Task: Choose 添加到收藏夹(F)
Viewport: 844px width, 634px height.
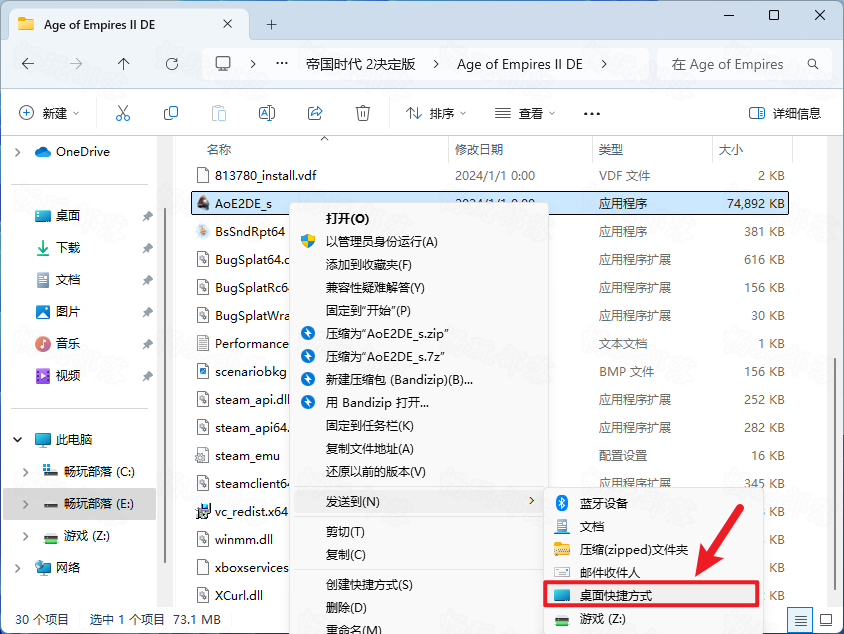Action: [x=419, y=265]
